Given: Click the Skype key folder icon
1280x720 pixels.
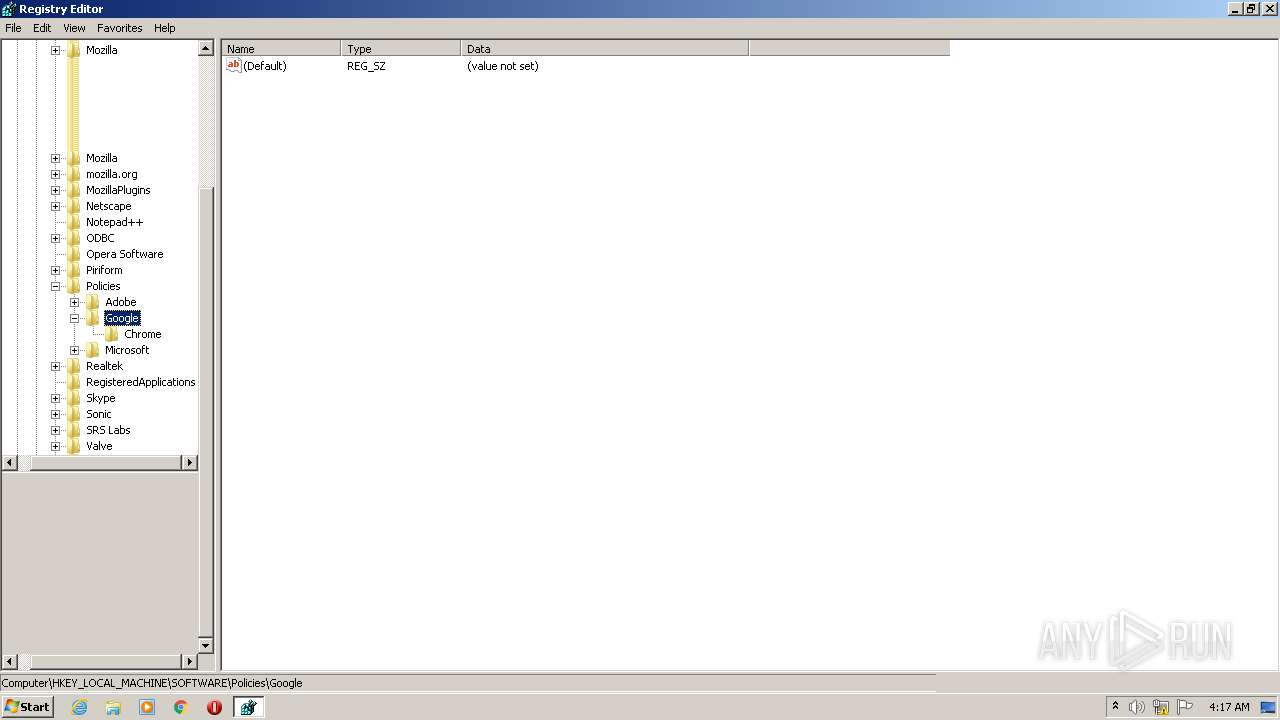Looking at the screenshot, I should pos(74,398).
